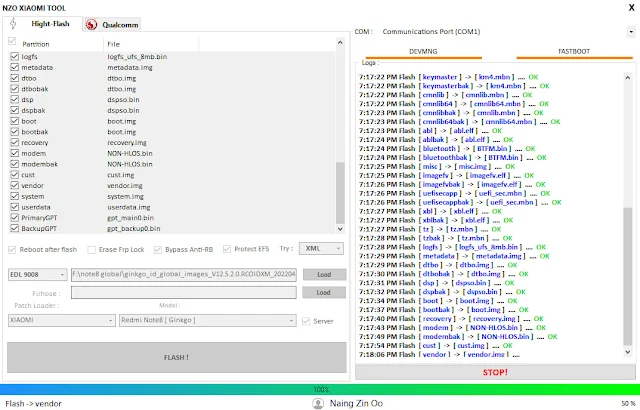Click the logs panel scrollbar thumb
This screenshot has width=640, height=410.
click(x=627, y=277)
